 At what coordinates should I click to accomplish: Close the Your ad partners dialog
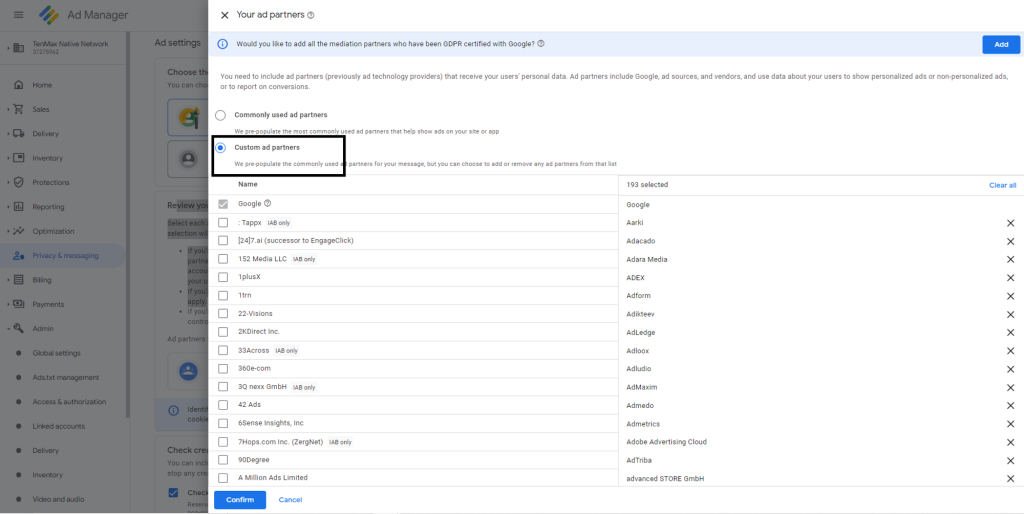[225, 15]
